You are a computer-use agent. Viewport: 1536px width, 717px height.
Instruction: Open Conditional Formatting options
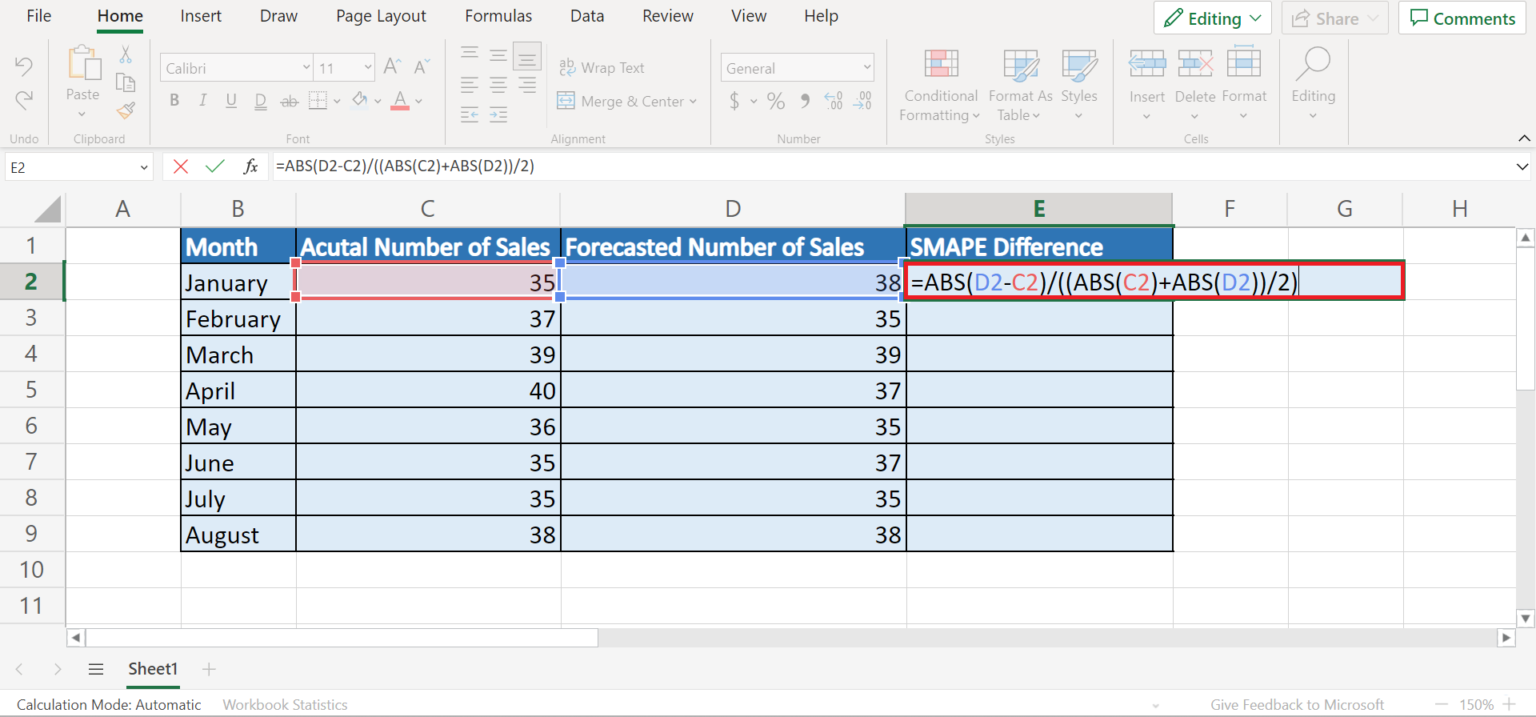point(938,87)
